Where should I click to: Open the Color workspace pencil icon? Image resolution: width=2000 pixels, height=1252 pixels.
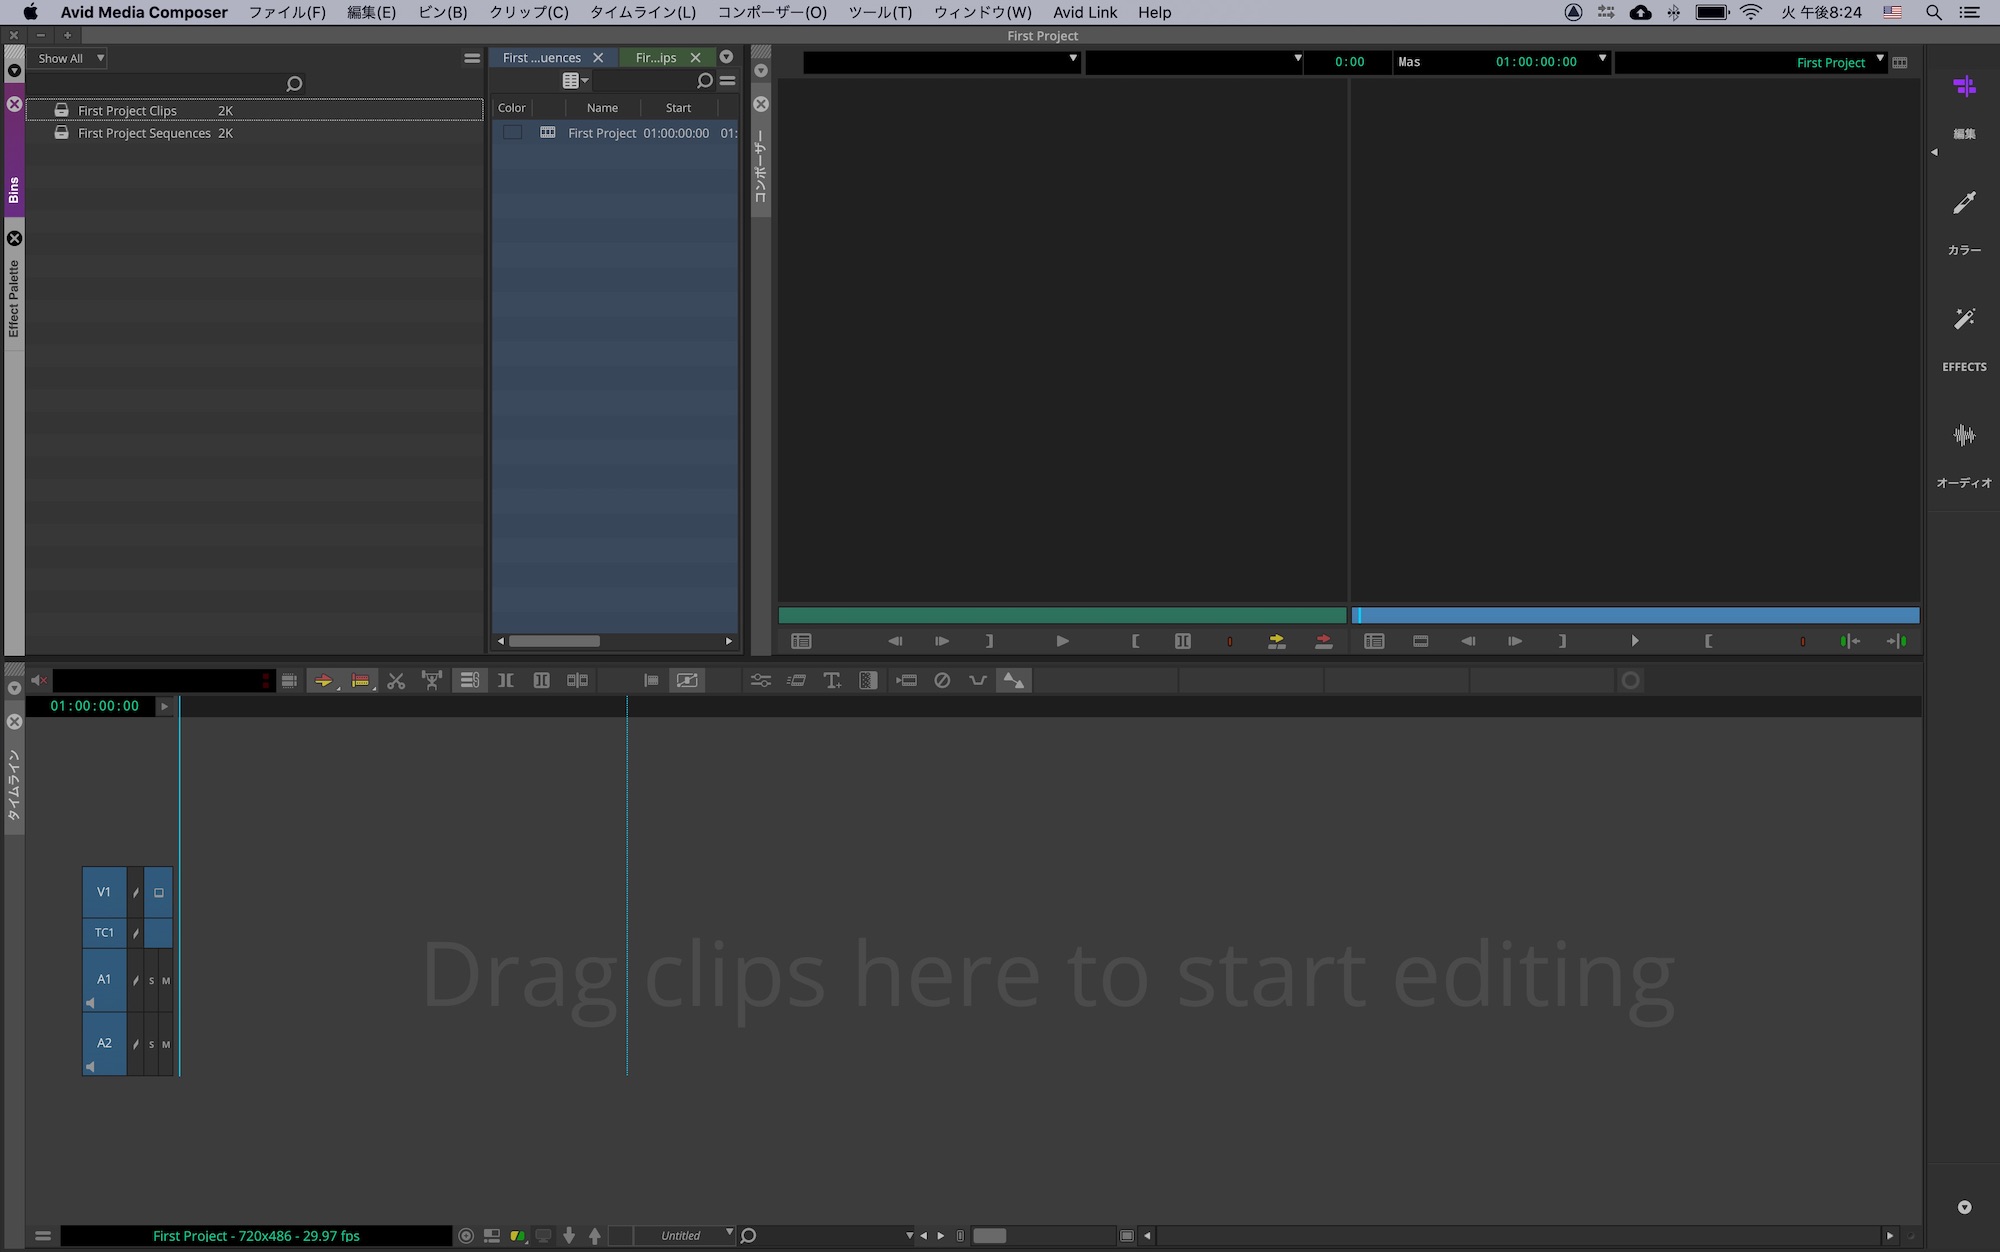tap(1964, 204)
